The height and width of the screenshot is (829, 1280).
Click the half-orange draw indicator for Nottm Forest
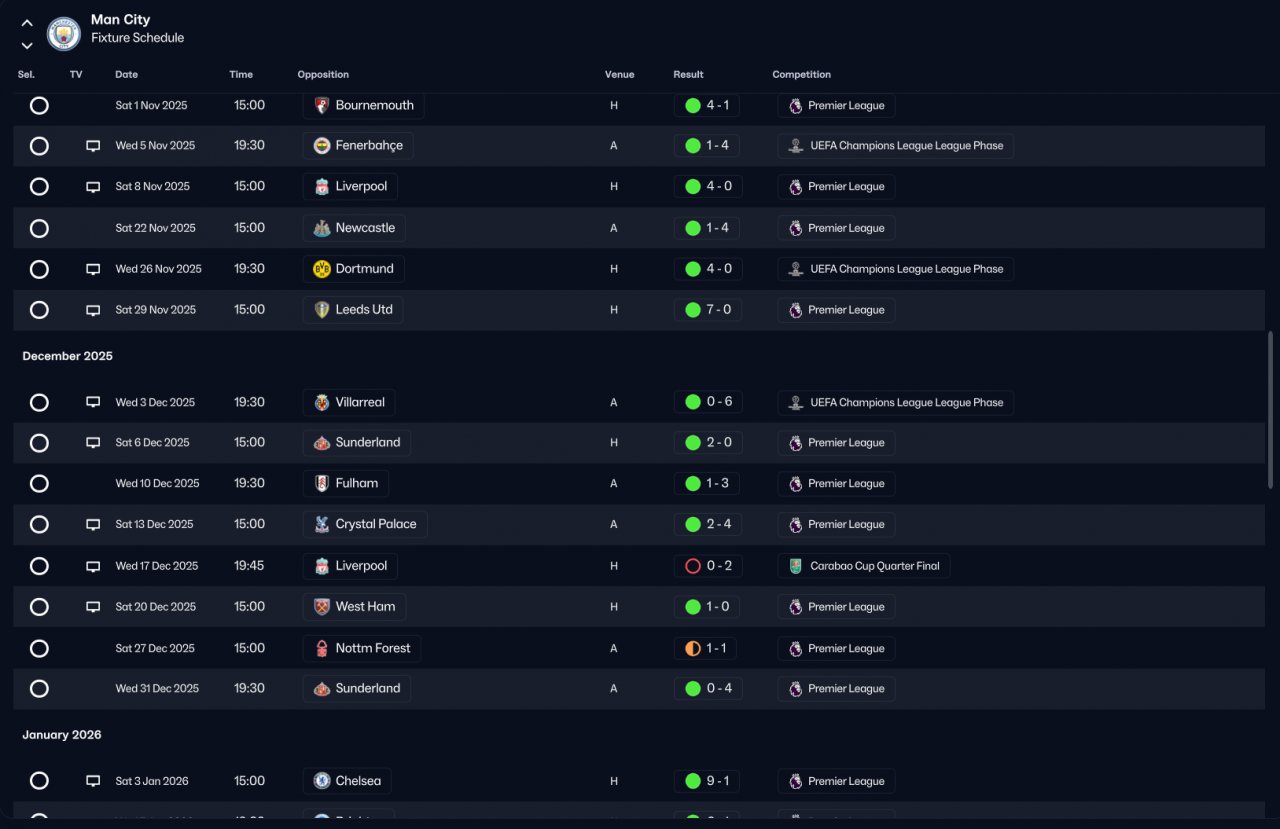click(692, 648)
